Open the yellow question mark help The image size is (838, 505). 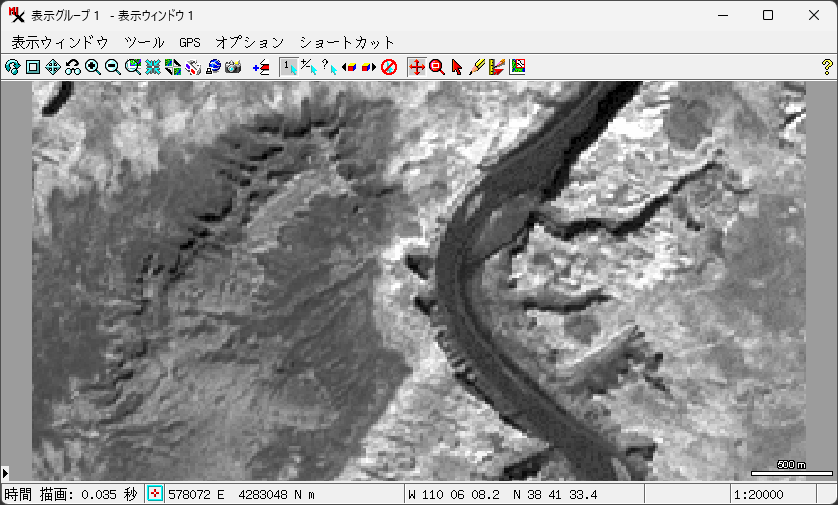(x=826, y=67)
